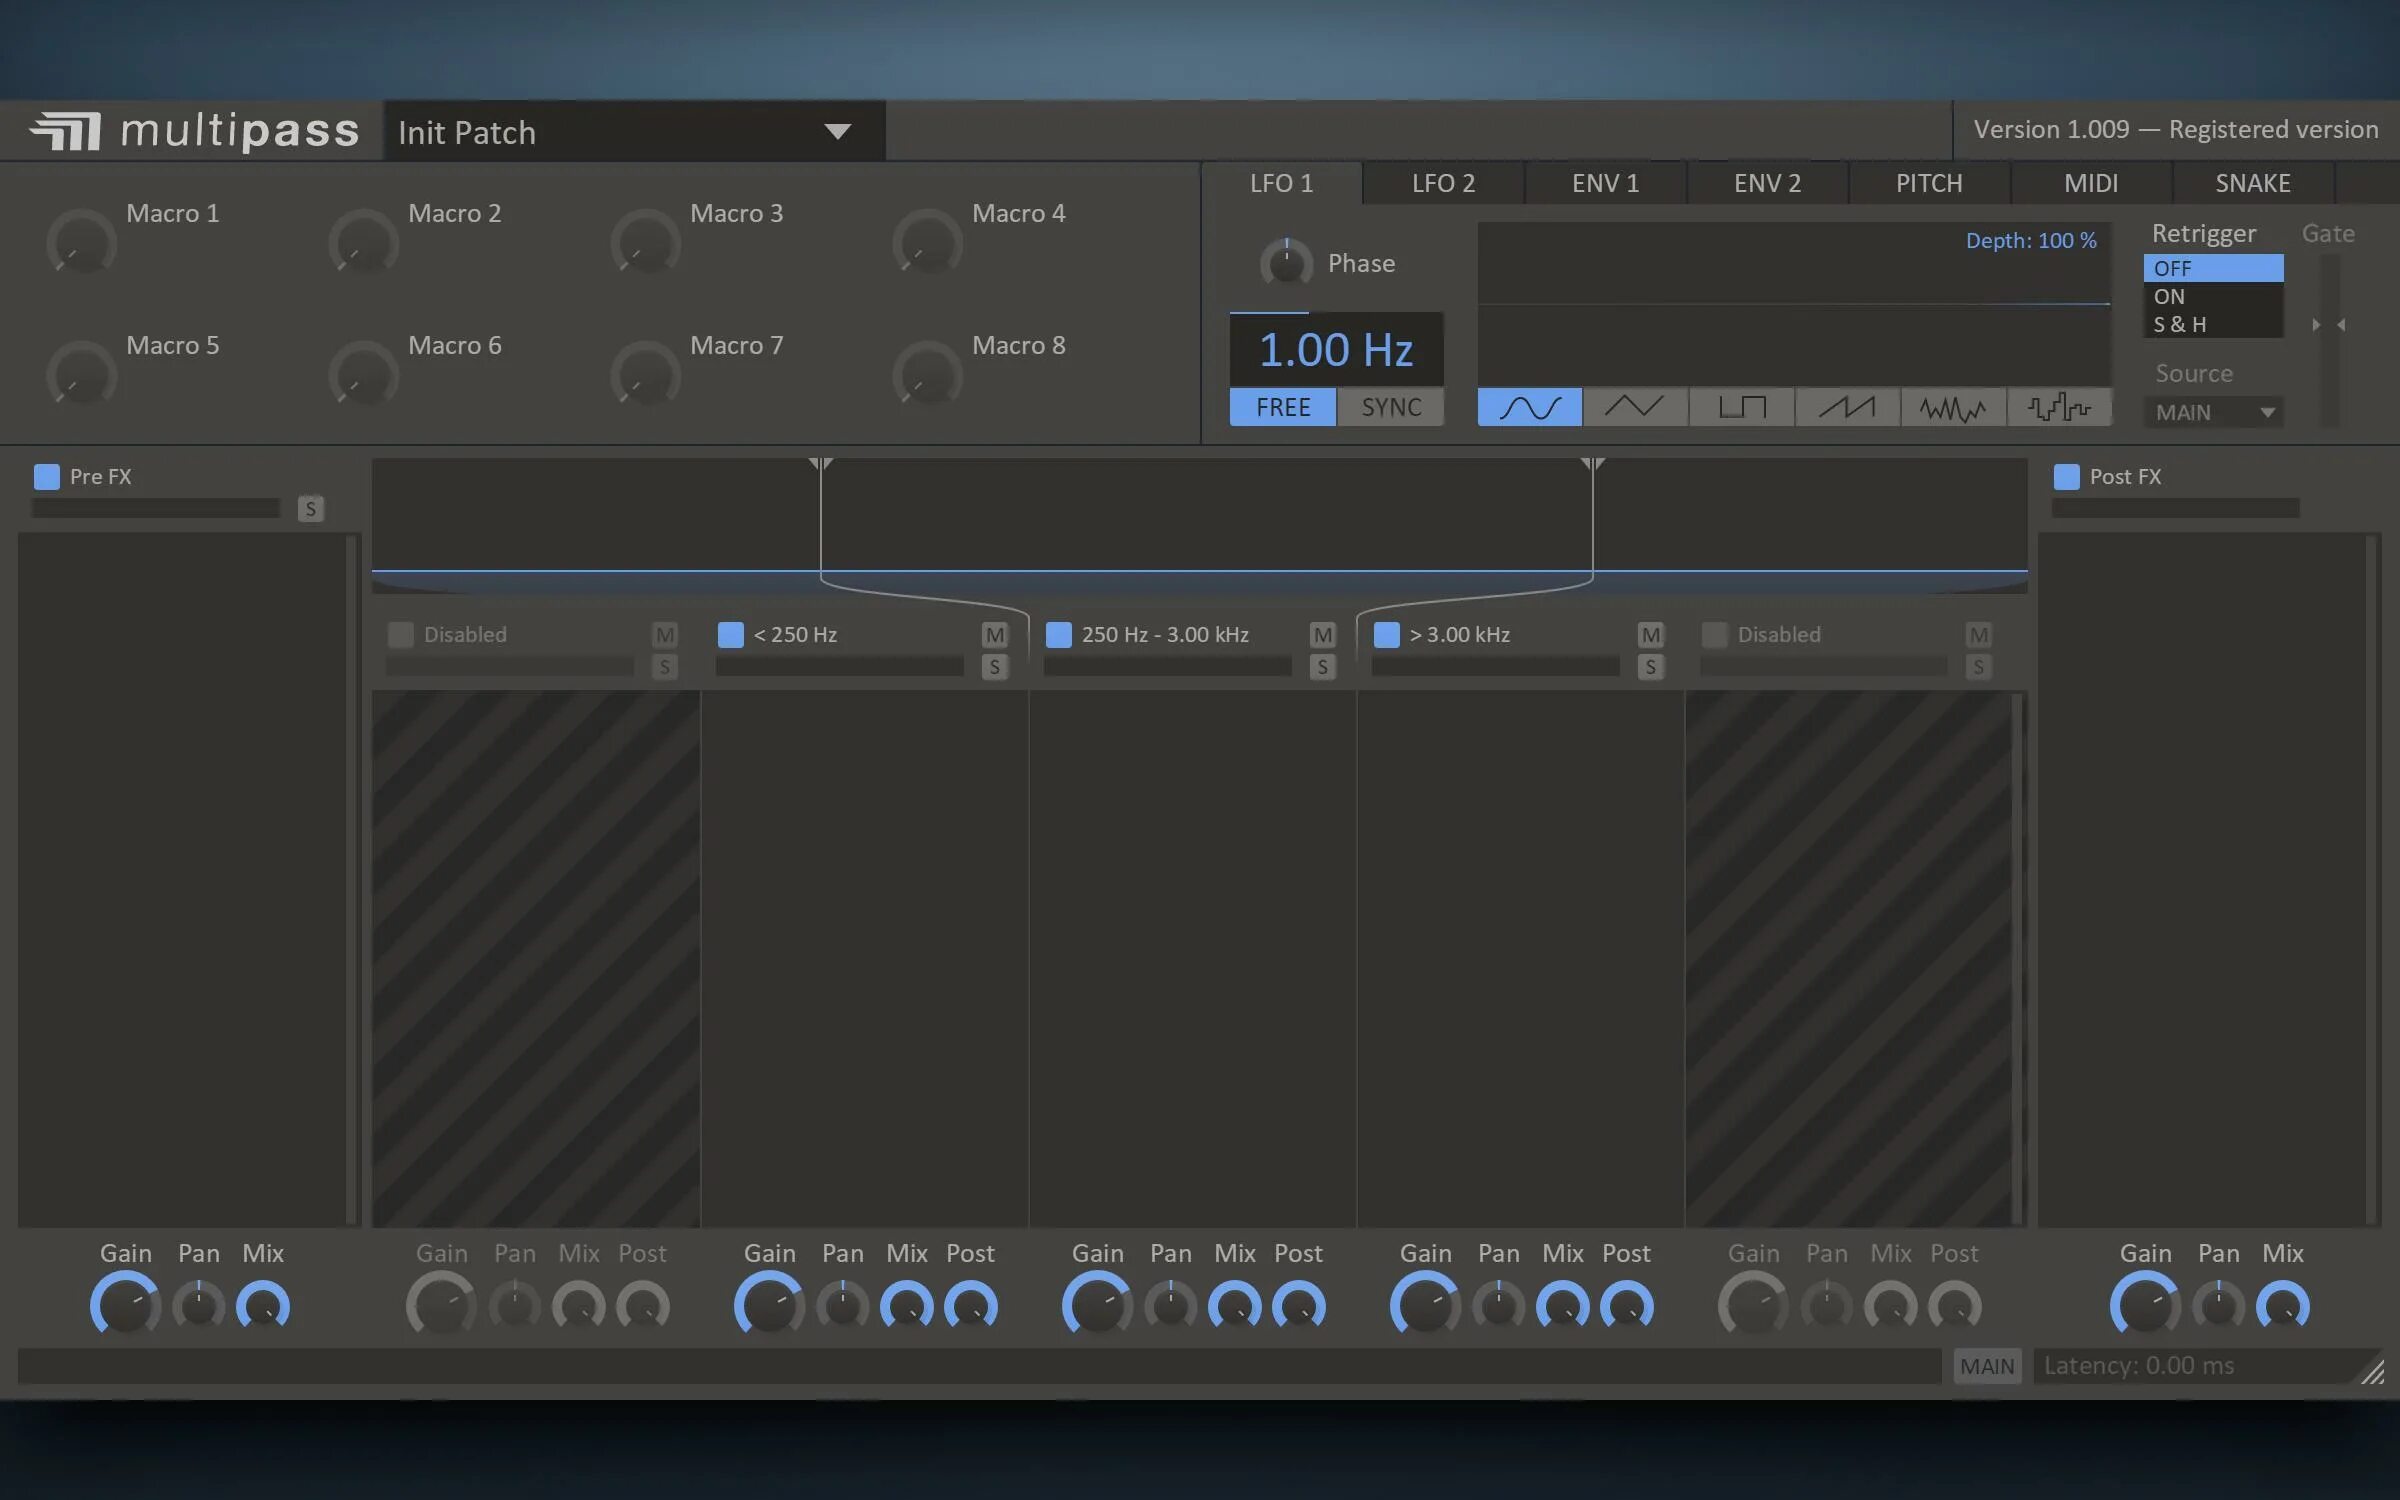Open the Init Patch preset dropdown
Image resolution: width=2400 pixels, height=1500 pixels.
pyautogui.click(x=836, y=131)
